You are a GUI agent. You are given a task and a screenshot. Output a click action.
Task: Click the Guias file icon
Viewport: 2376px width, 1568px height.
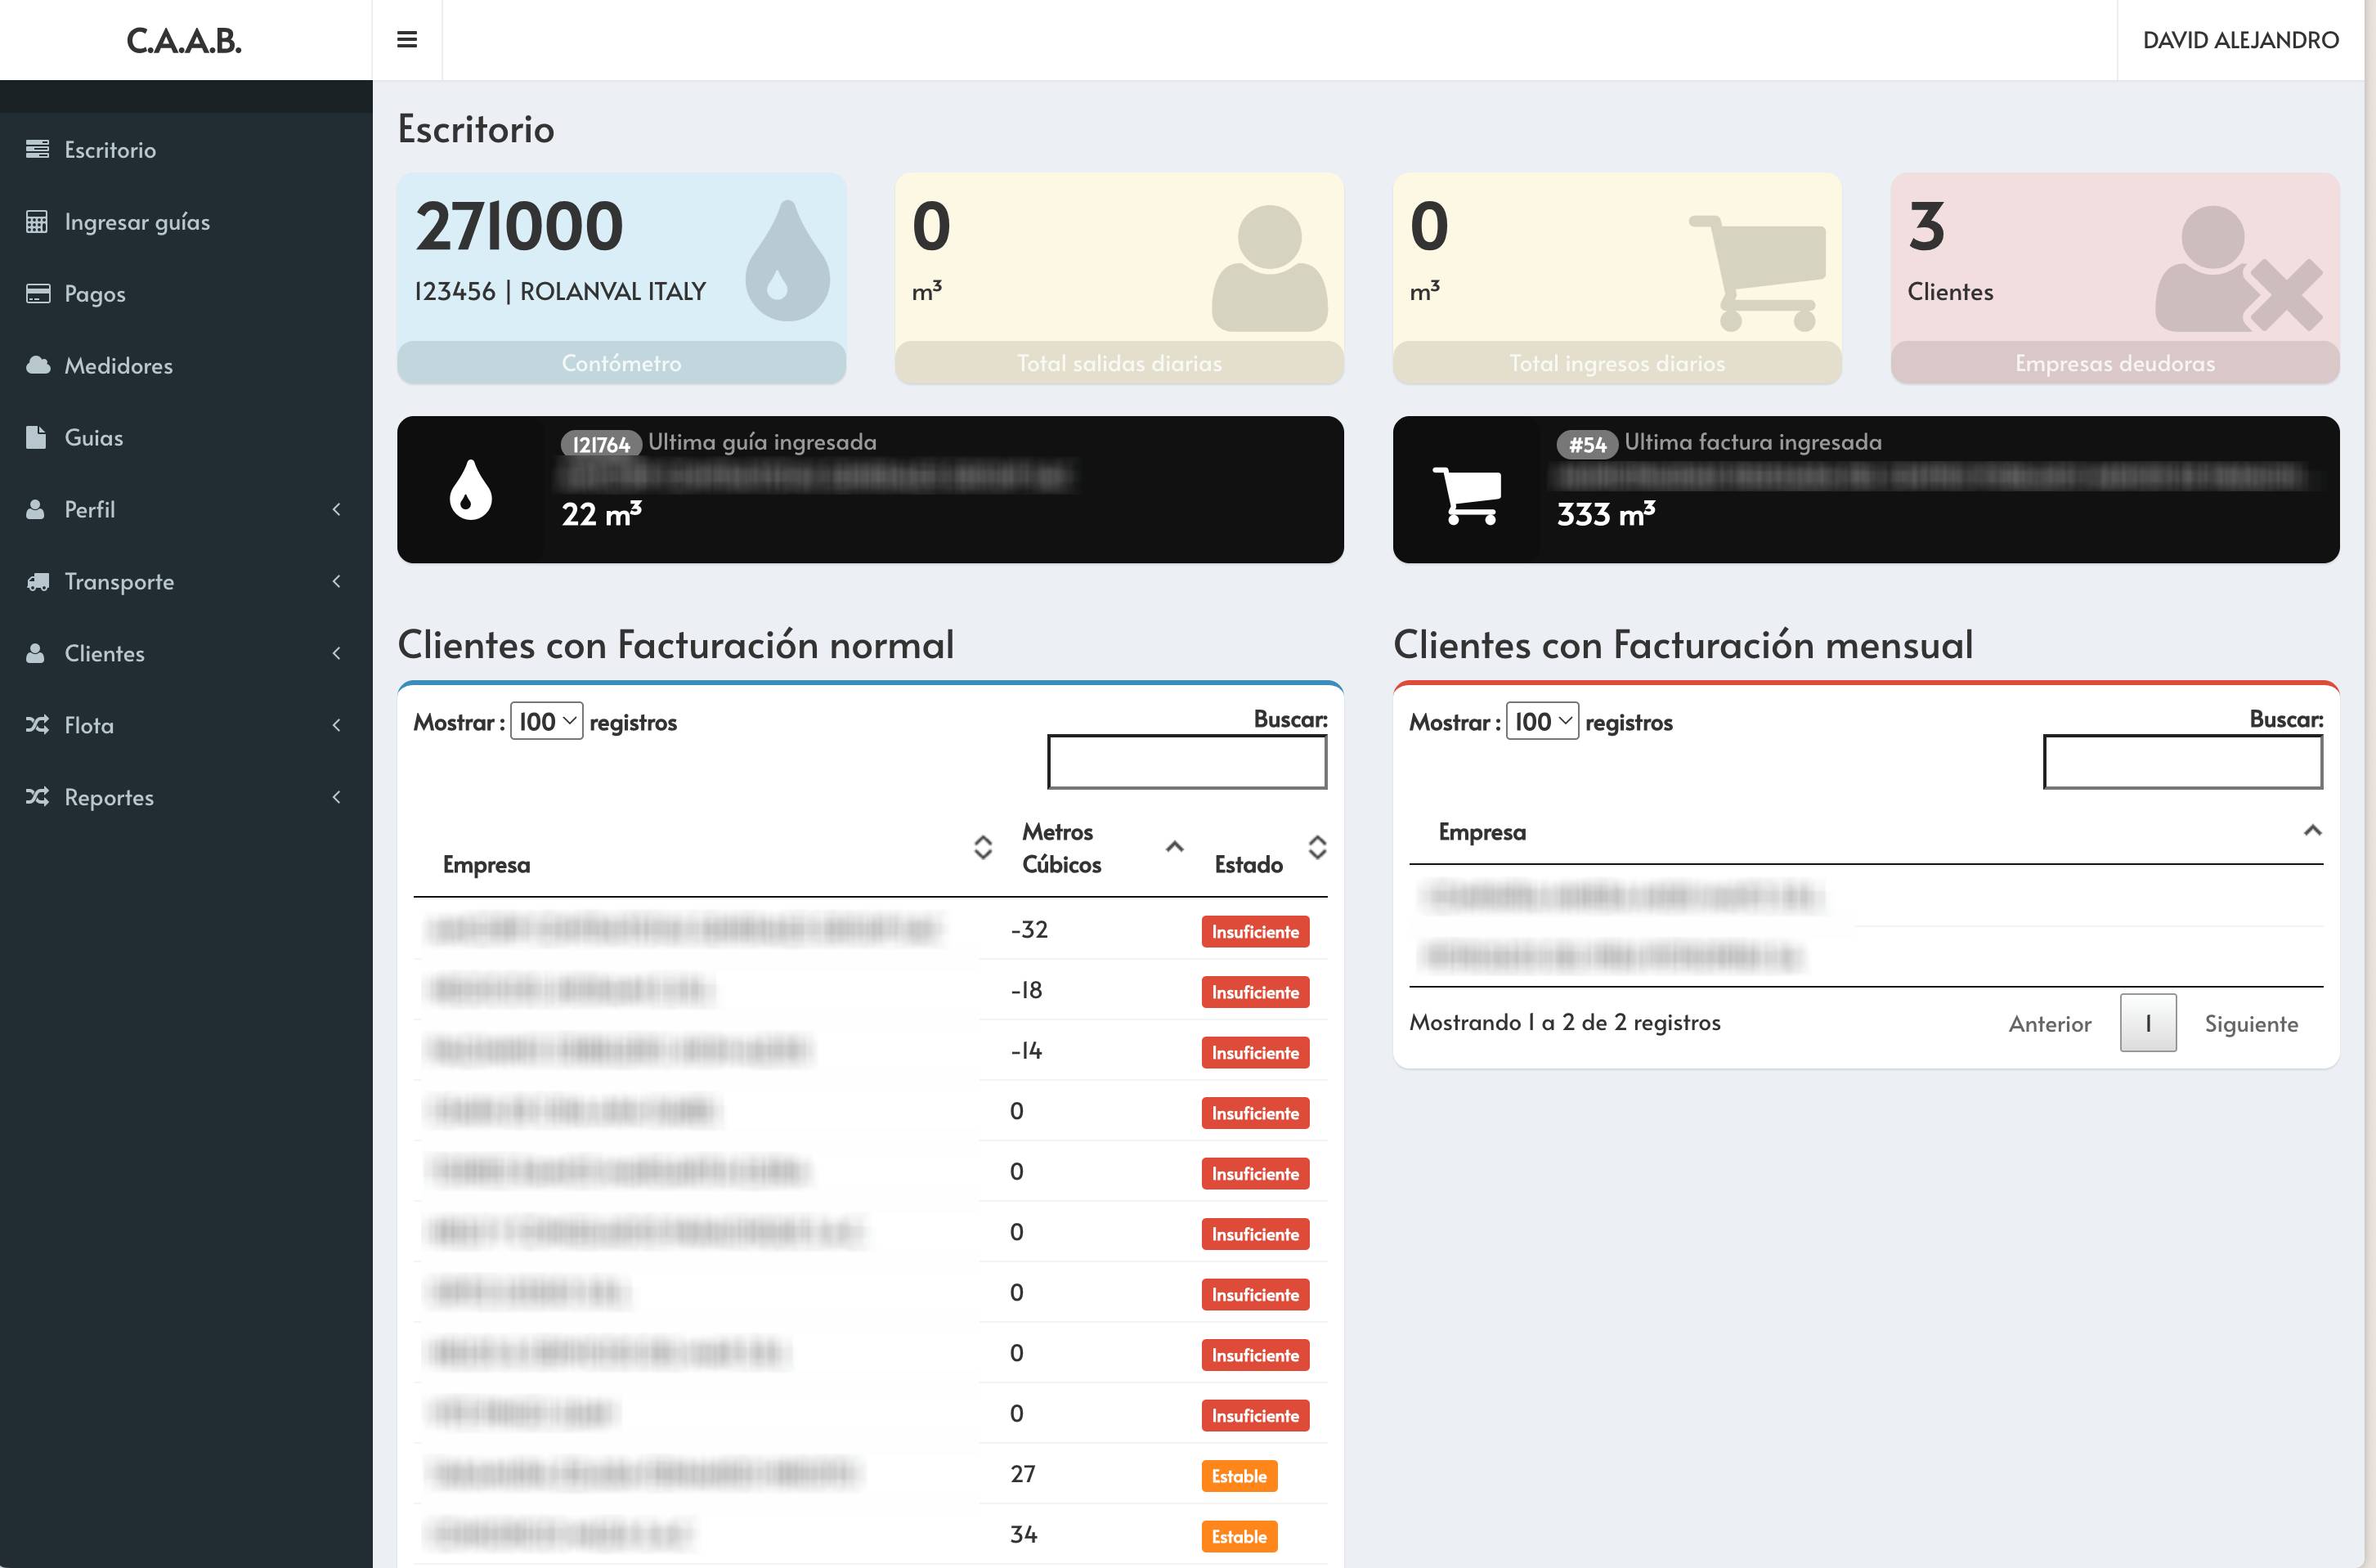36,437
